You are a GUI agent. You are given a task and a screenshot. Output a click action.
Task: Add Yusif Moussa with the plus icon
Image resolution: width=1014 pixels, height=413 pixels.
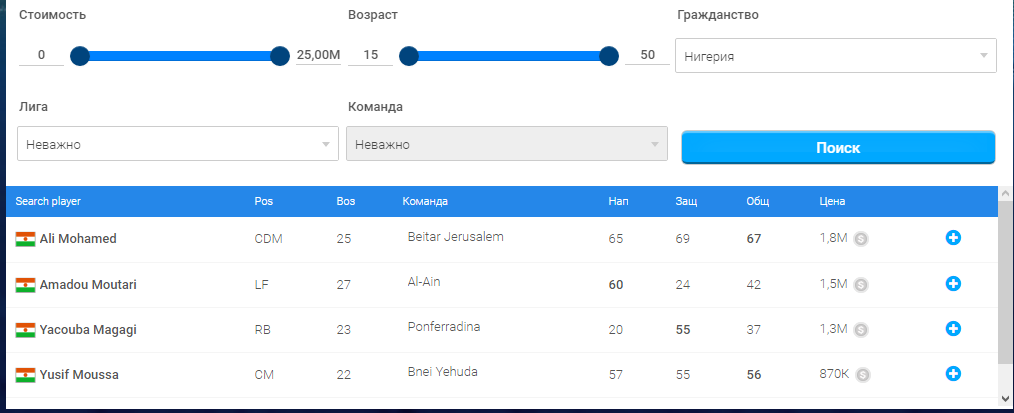click(953, 374)
